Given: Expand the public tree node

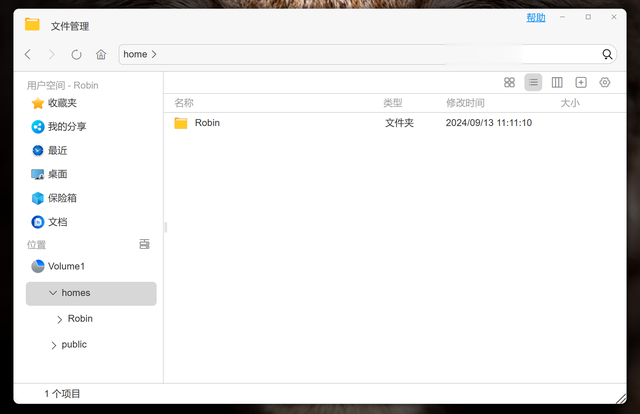Looking at the screenshot, I should click(53, 345).
